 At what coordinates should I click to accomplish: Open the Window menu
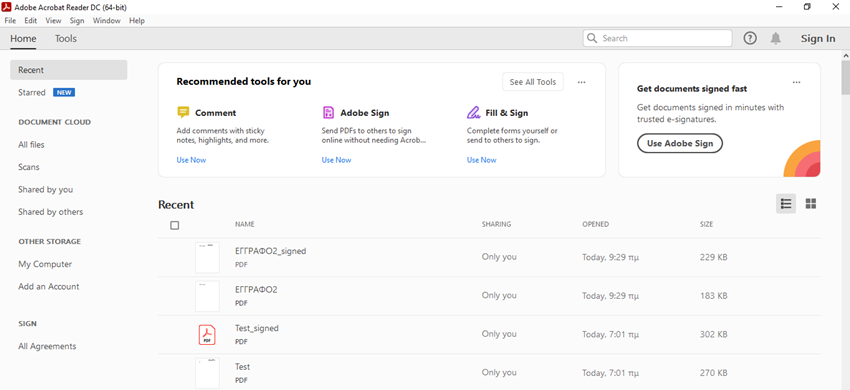click(x=107, y=21)
